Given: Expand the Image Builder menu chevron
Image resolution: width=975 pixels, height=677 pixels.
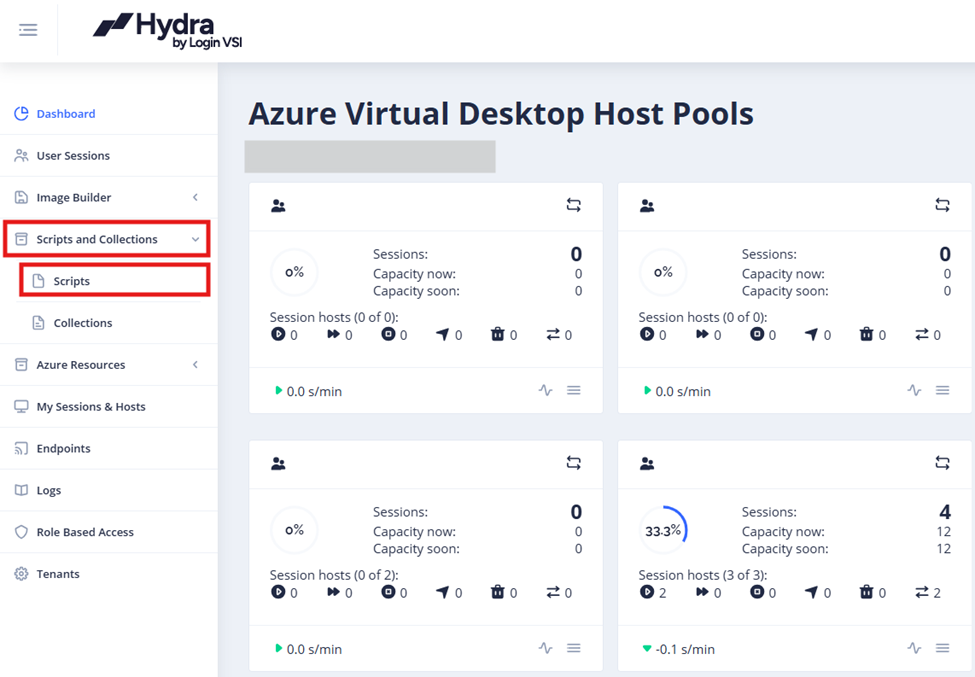Looking at the screenshot, I should pyautogui.click(x=196, y=198).
